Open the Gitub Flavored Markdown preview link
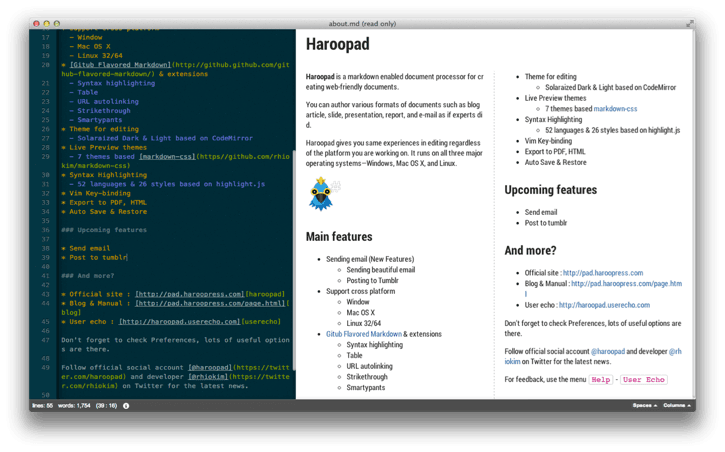Screen dimensions: 725x452 click(364, 334)
